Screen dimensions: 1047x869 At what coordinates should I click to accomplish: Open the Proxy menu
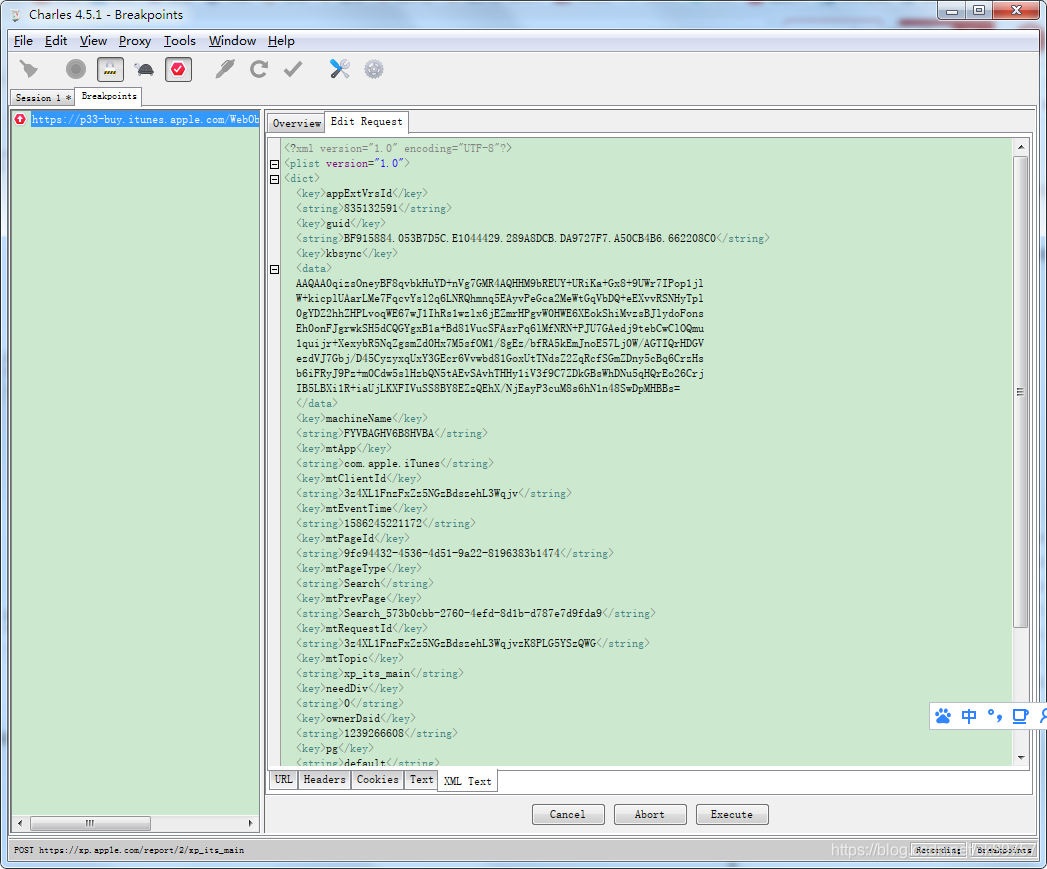tap(135, 41)
